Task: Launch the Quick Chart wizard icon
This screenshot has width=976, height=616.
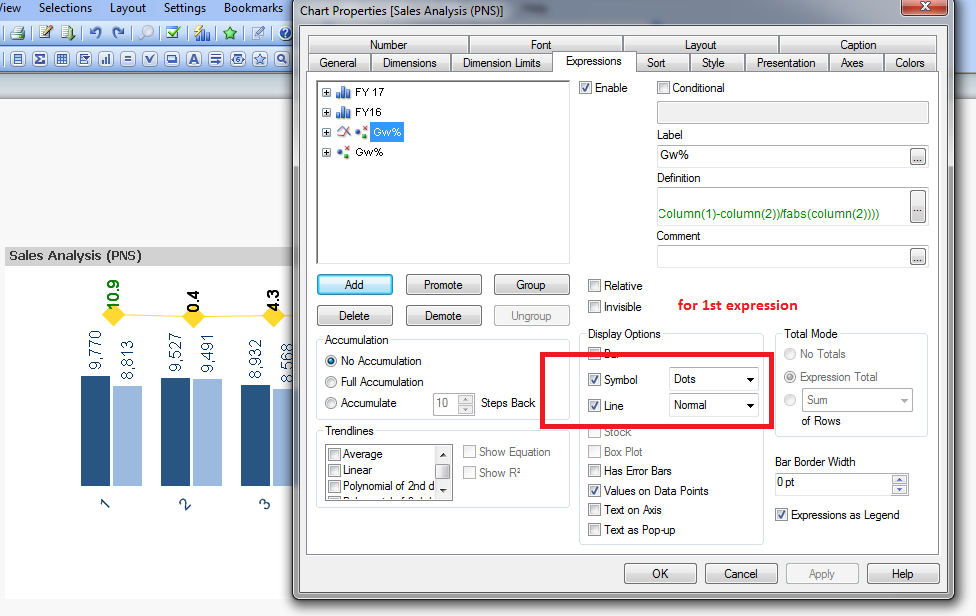Action: point(202,33)
